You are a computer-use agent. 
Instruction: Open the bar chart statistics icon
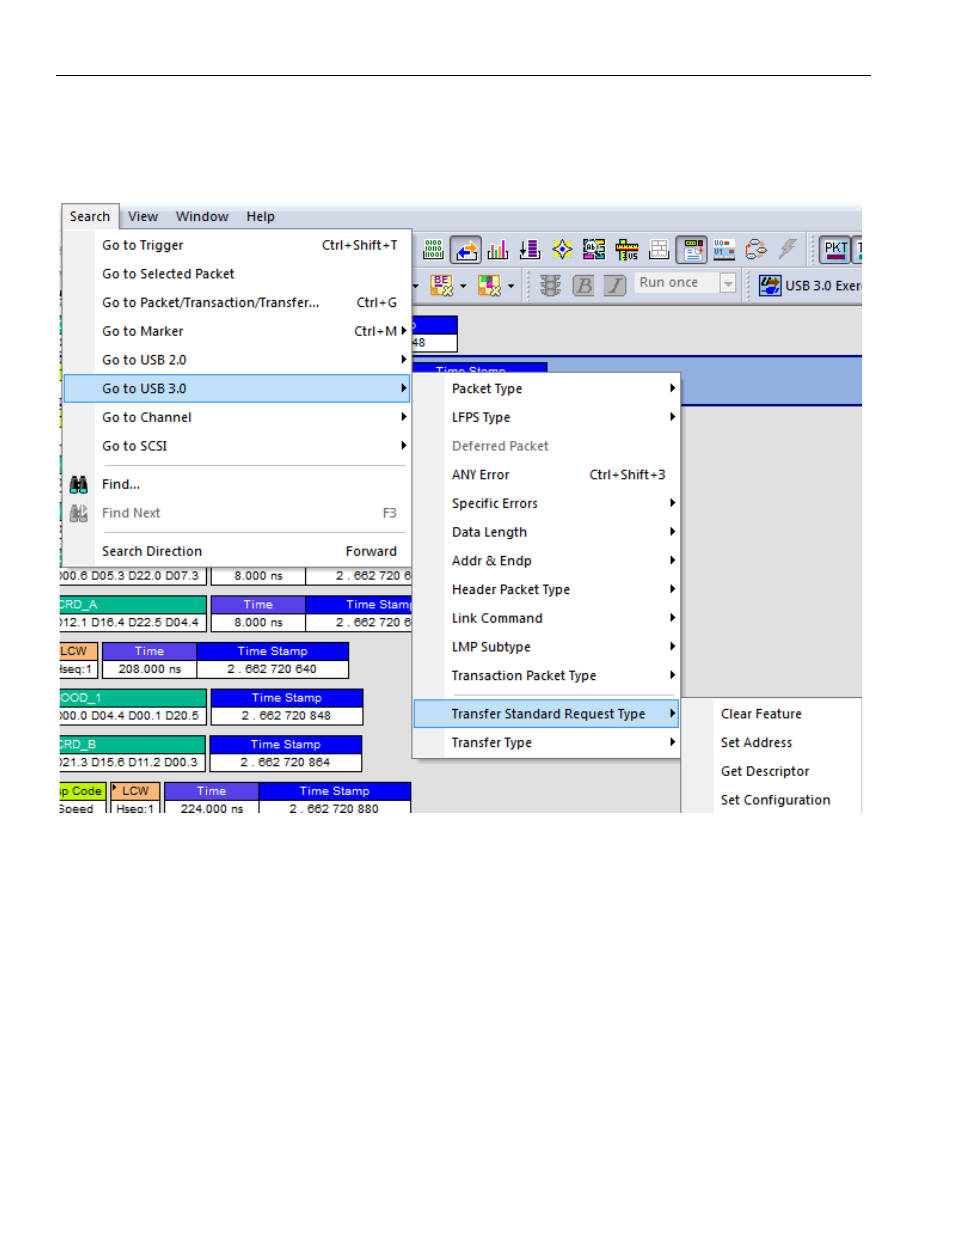pos(498,249)
